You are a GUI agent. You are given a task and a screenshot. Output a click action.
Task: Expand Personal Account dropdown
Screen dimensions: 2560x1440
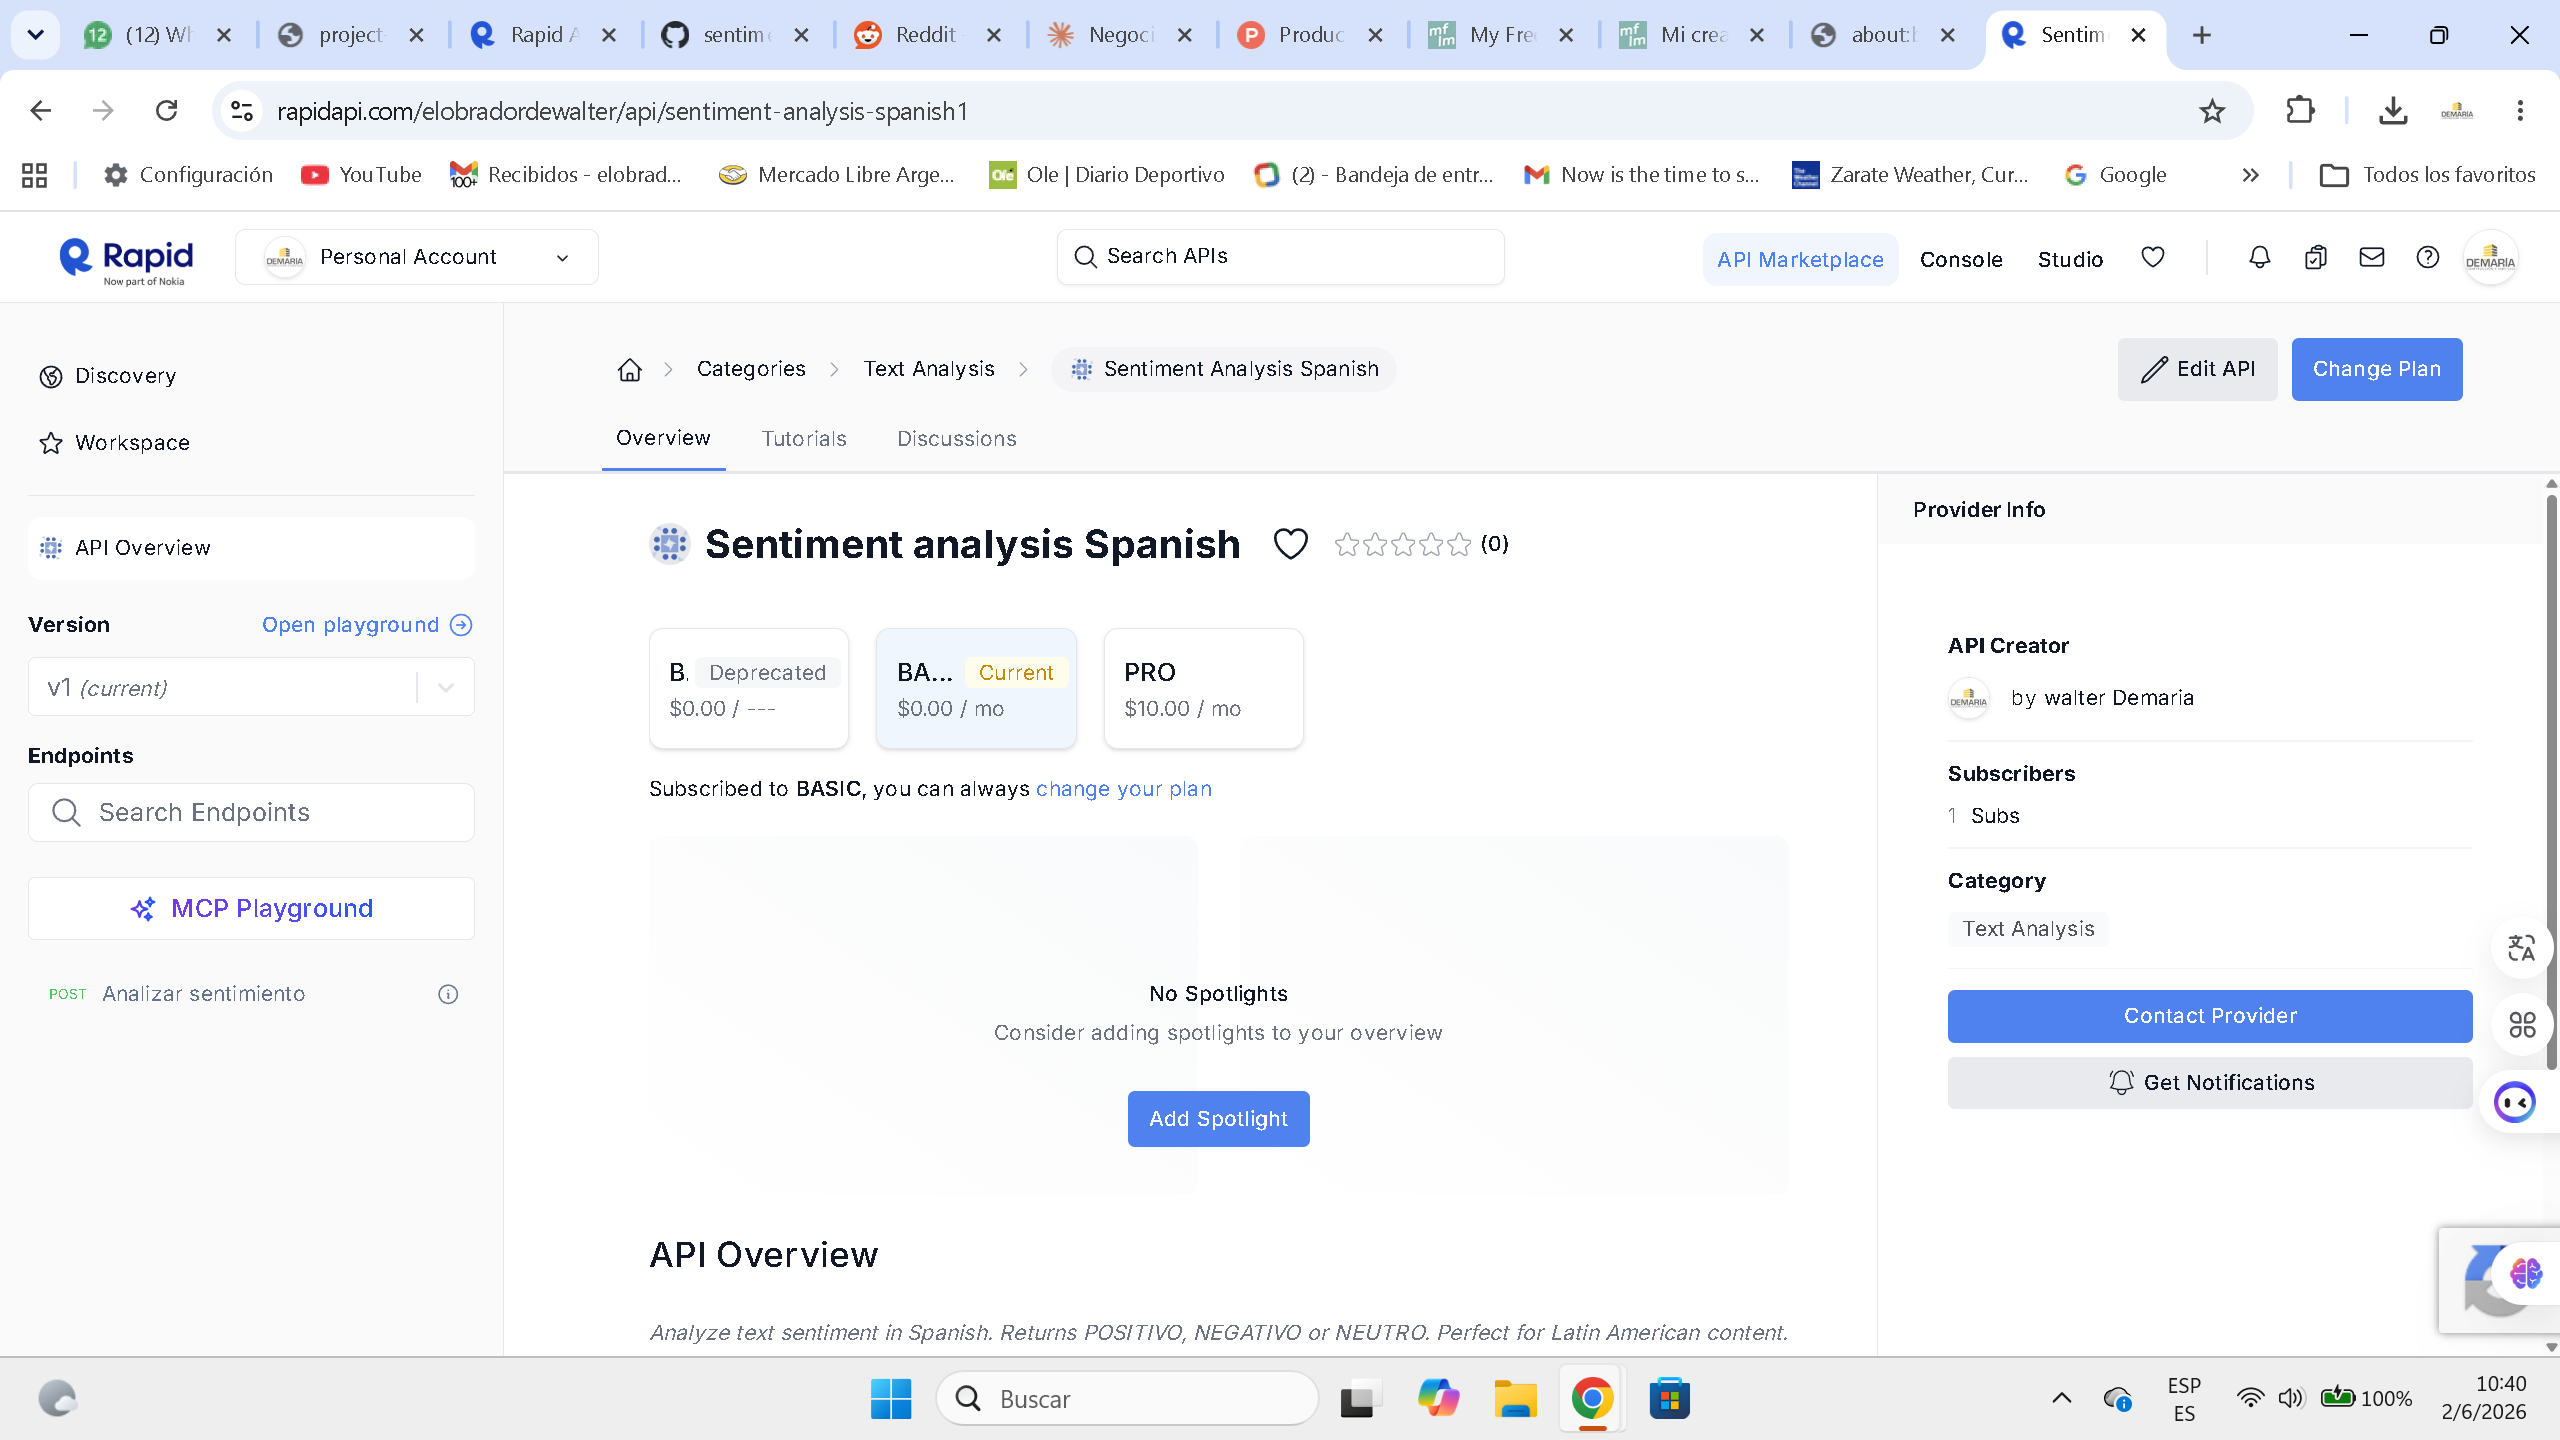(x=417, y=257)
